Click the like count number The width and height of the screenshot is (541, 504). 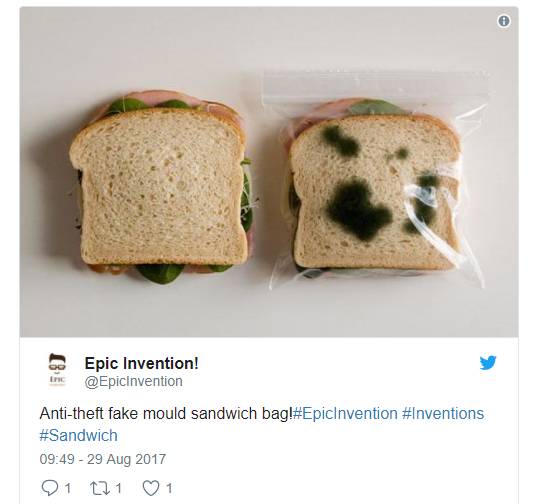tap(169, 488)
